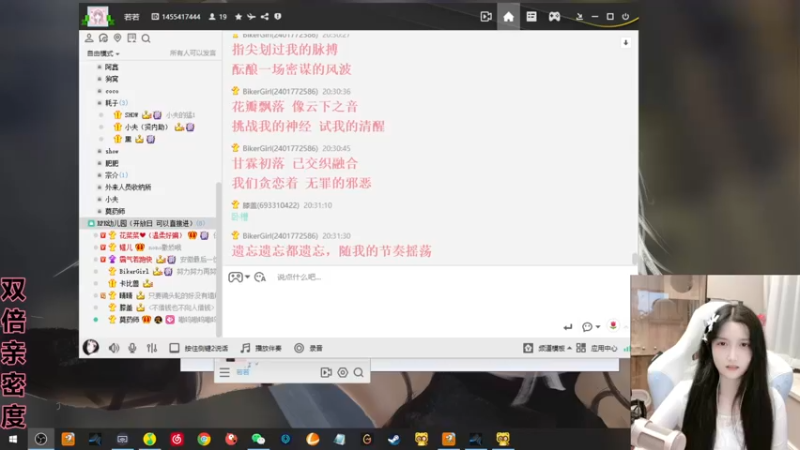This screenshot has height=450, width=800.
Task: Click the channel avatar at top left
Action: click(x=97, y=16)
